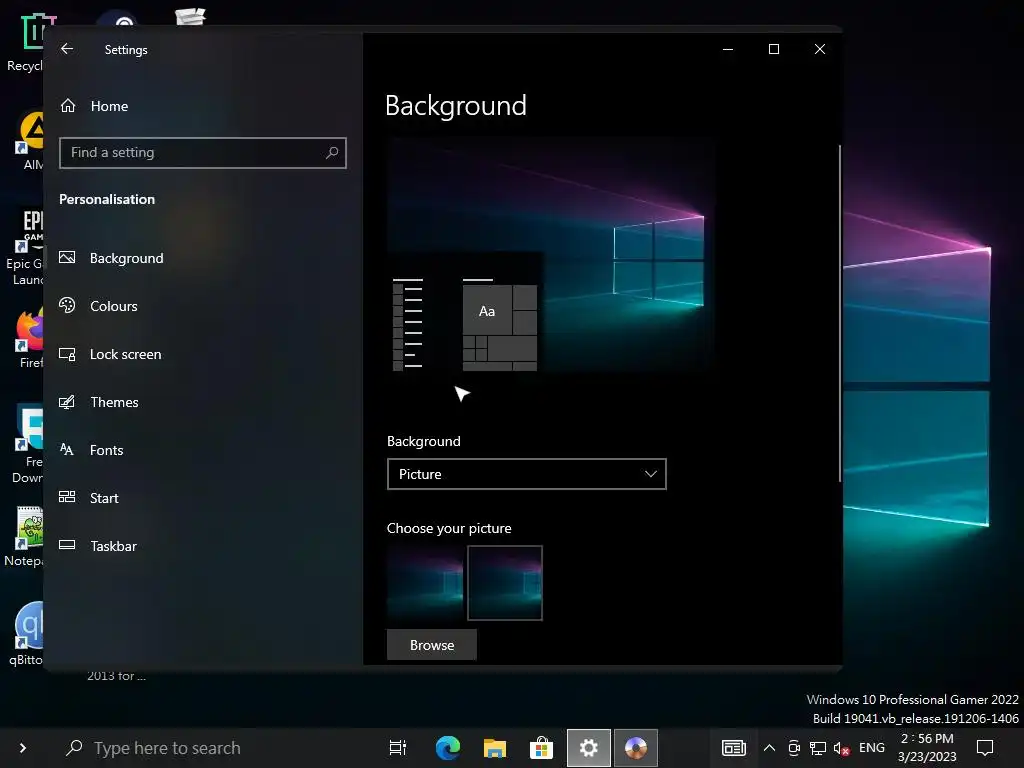
Task: Click the search magnifier in settings box
Action: (x=332, y=153)
